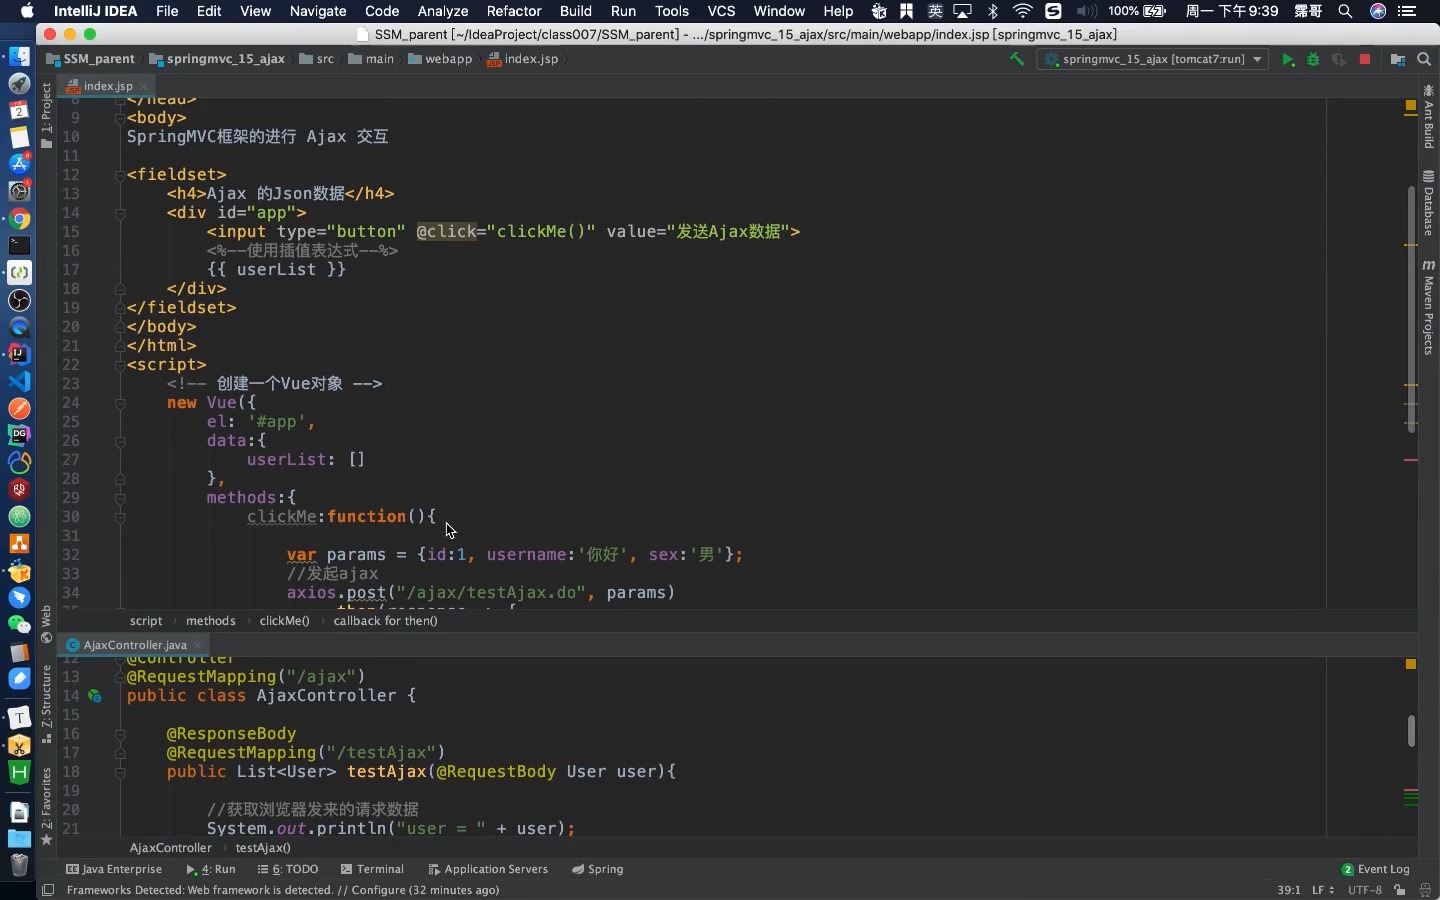The image size is (1440, 900).
Task: Open the Analyze menu
Action: [x=443, y=11]
